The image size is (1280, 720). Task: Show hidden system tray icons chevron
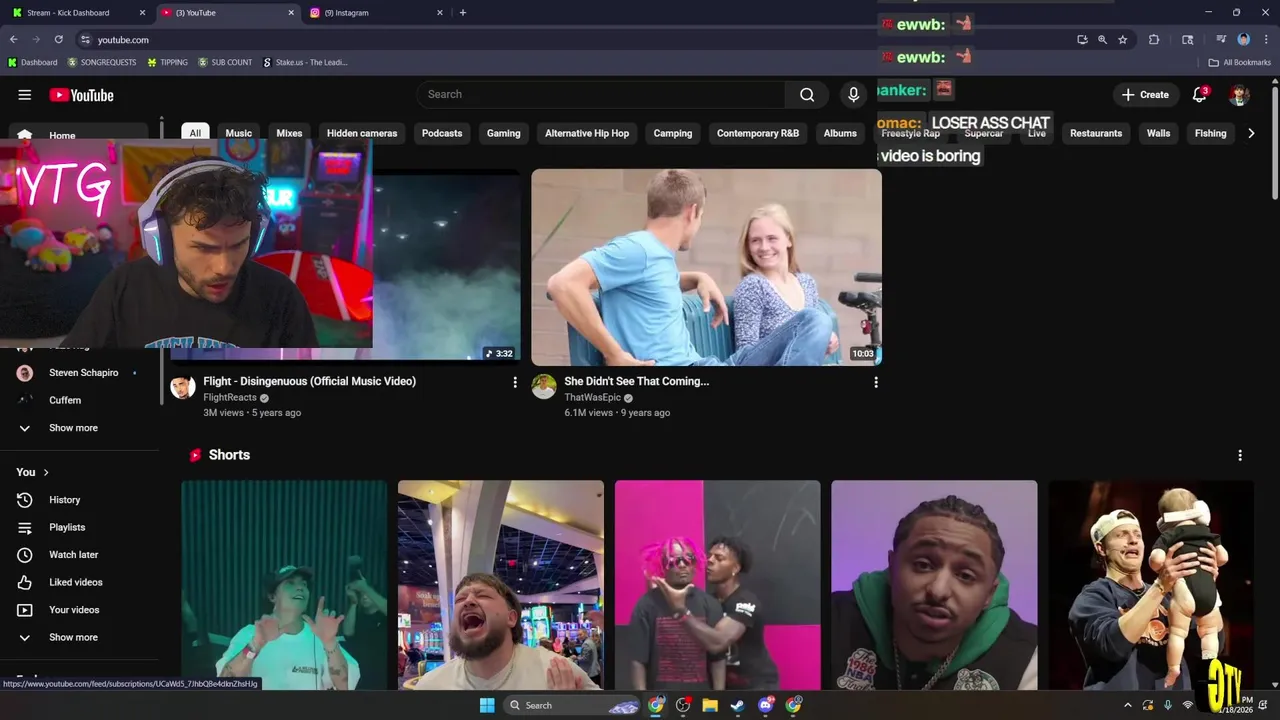[x=1127, y=705]
